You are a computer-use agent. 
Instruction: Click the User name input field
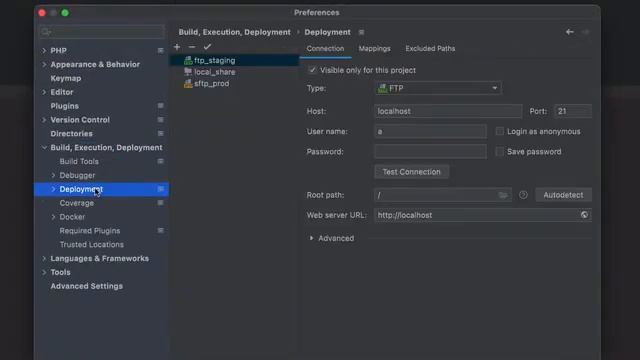(431, 131)
